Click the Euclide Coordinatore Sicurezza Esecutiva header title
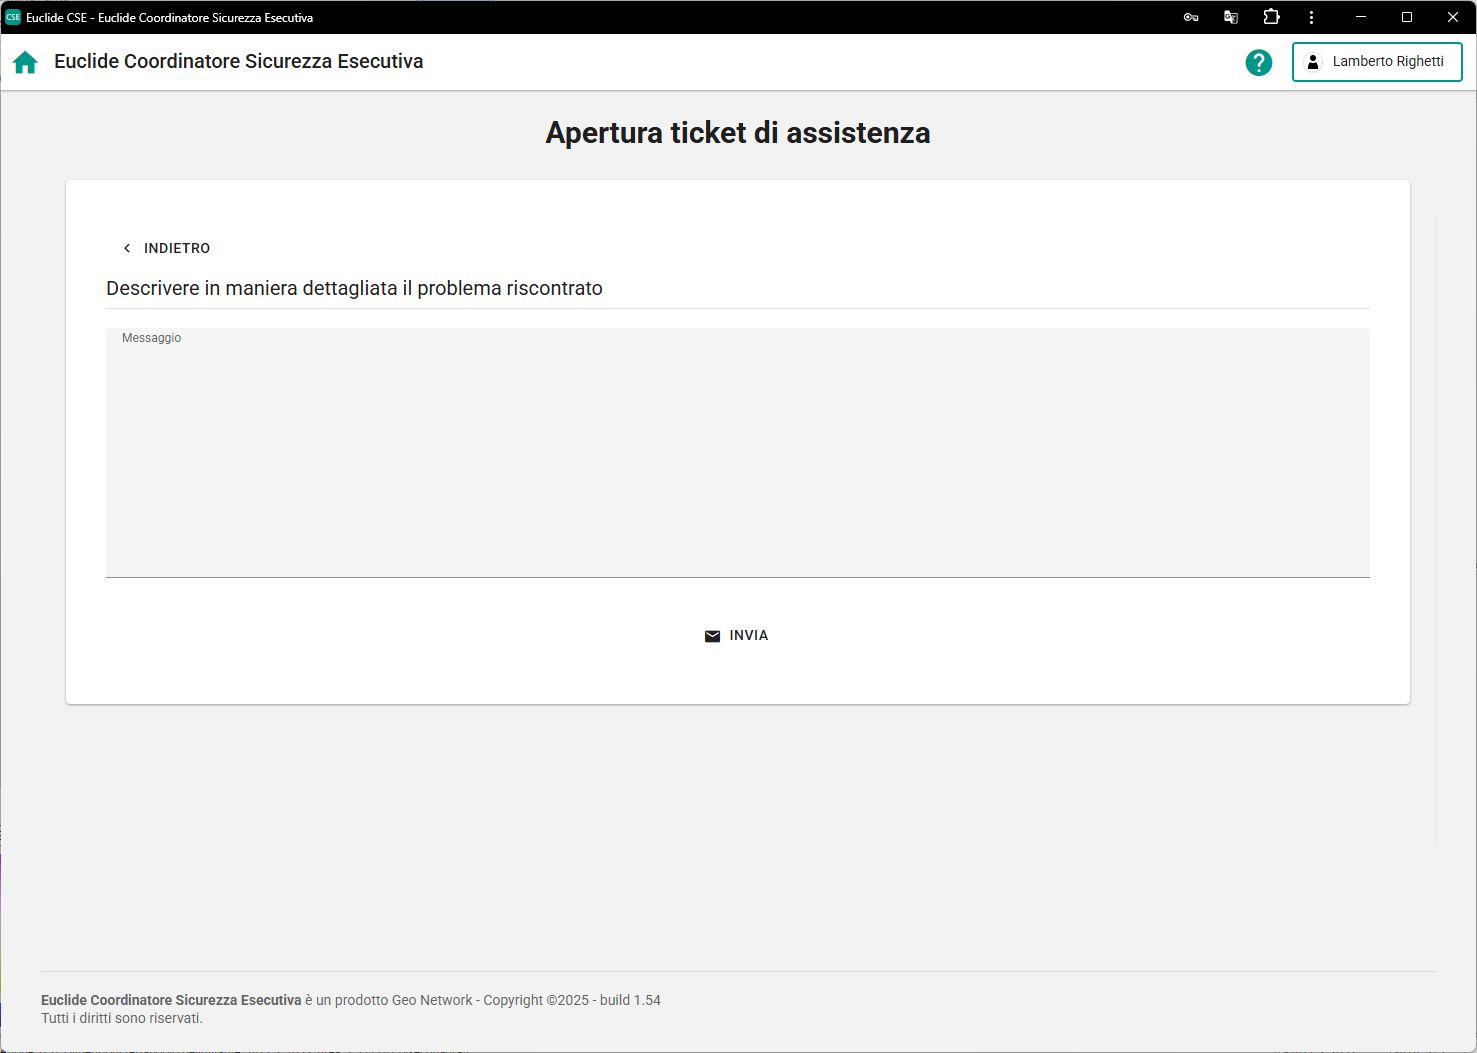1477x1053 pixels. tap(238, 62)
